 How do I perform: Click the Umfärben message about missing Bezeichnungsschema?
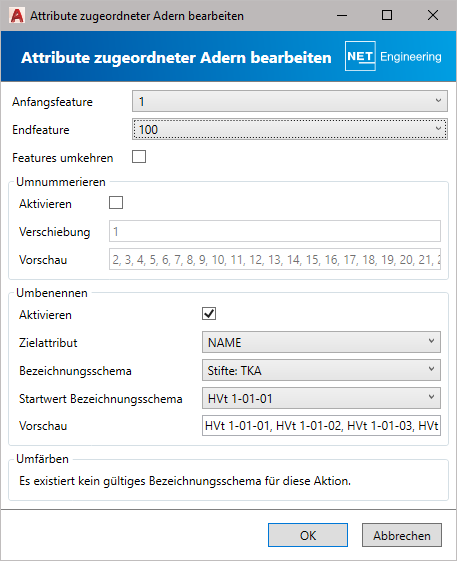tap(185, 481)
